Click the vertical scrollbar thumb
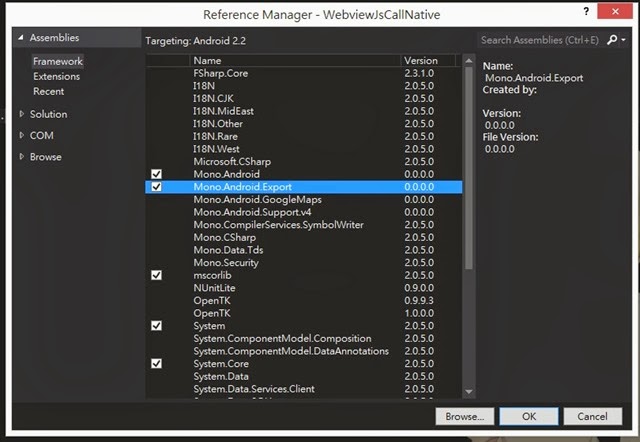Viewport: 640px width, 442px height. pos(469,168)
